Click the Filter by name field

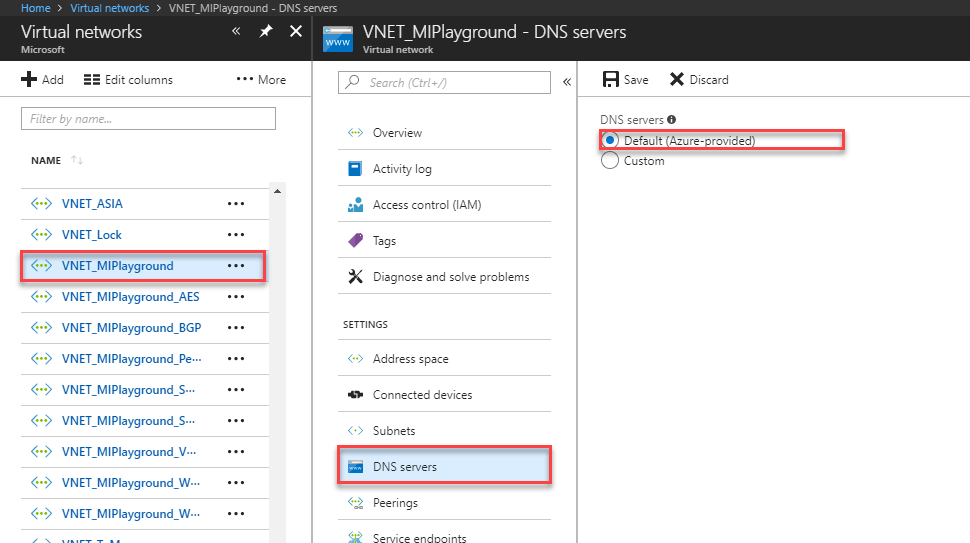[148, 119]
